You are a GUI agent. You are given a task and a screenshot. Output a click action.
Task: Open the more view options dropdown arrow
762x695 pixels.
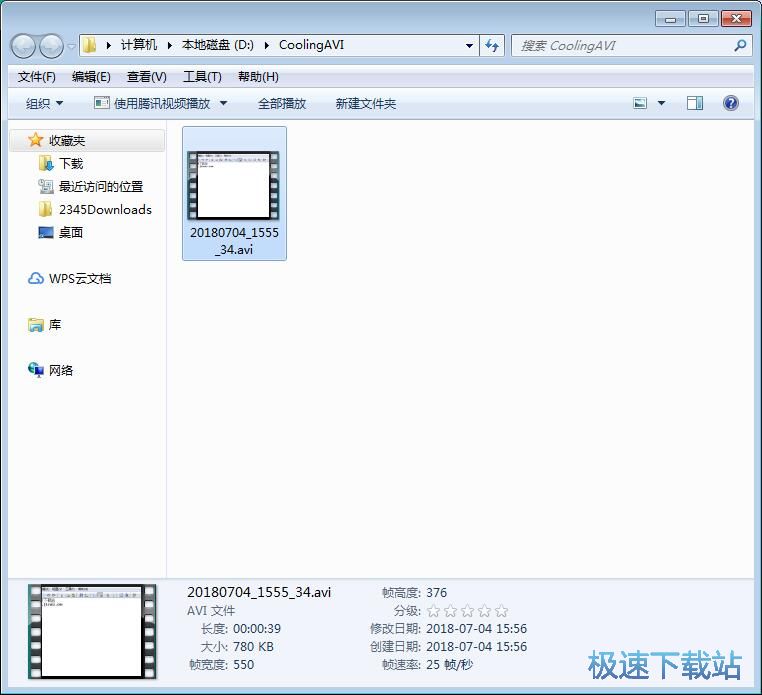[661, 103]
